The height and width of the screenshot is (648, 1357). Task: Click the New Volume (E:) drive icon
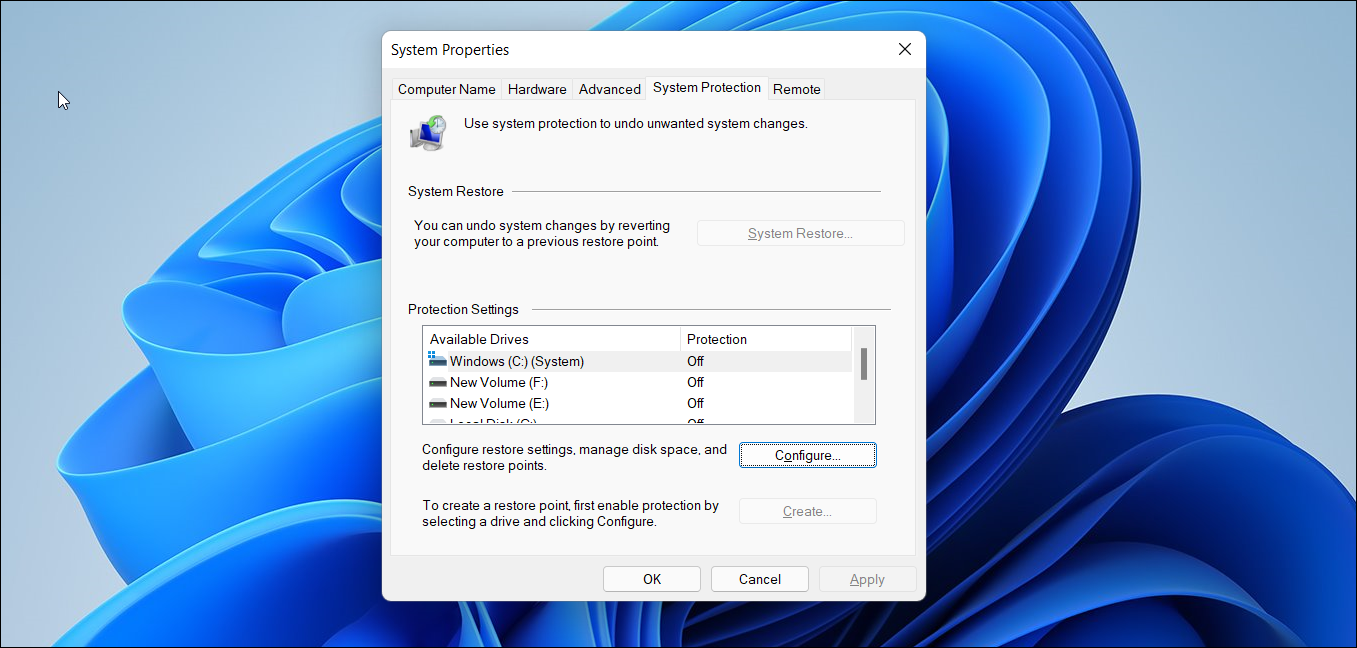[435, 403]
